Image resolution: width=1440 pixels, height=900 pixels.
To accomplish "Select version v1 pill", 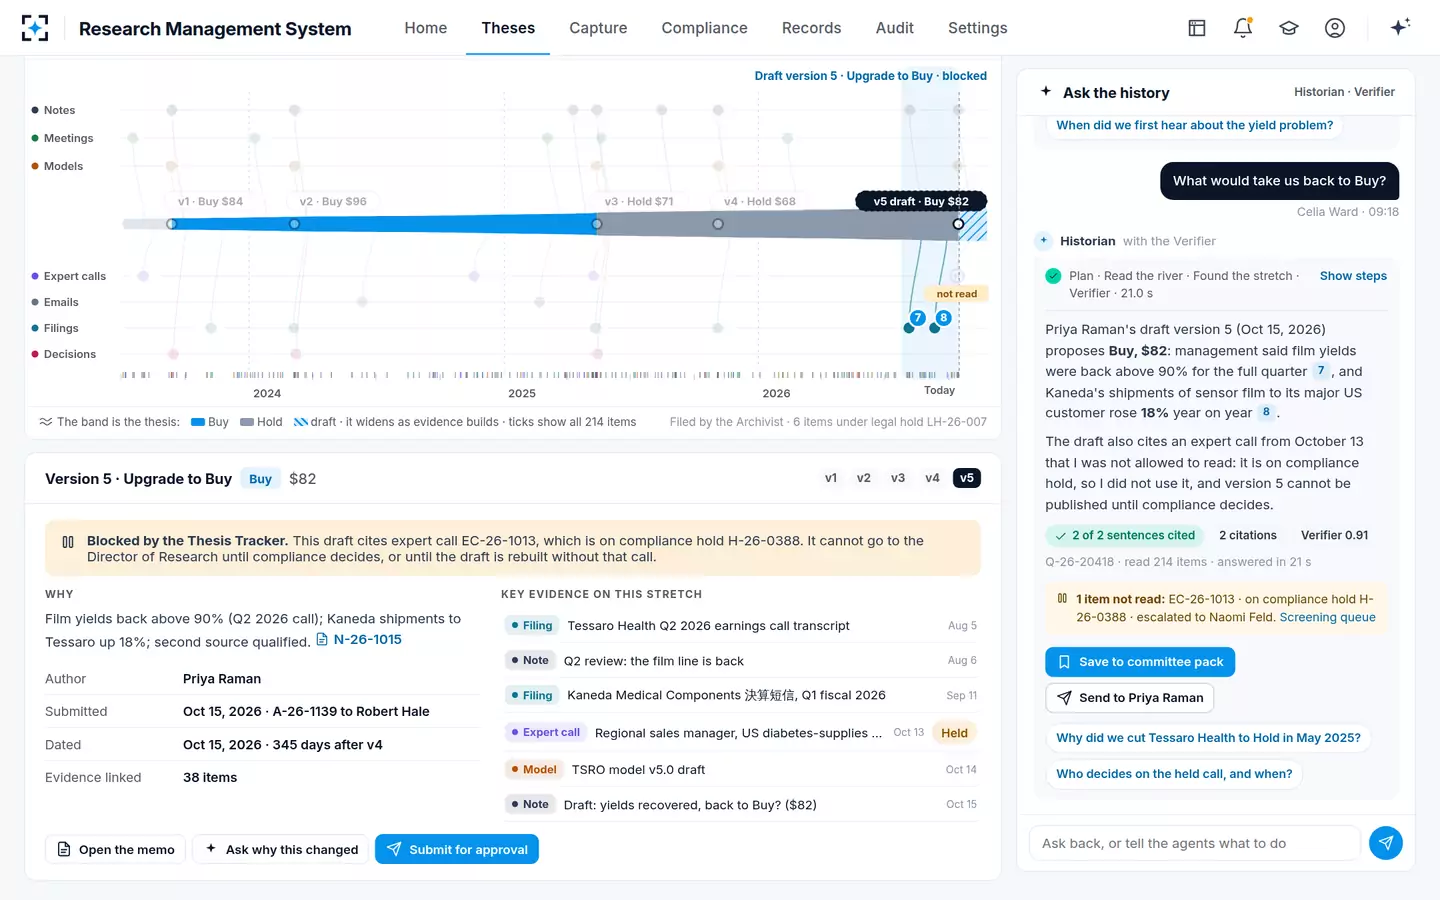I will click(831, 478).
